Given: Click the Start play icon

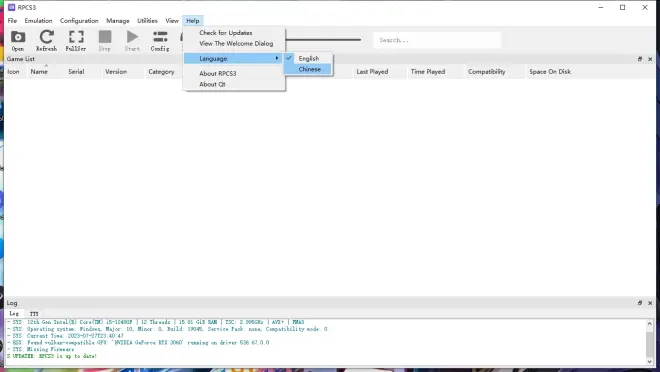Looking at the screenshot, I should click(132, 40).
